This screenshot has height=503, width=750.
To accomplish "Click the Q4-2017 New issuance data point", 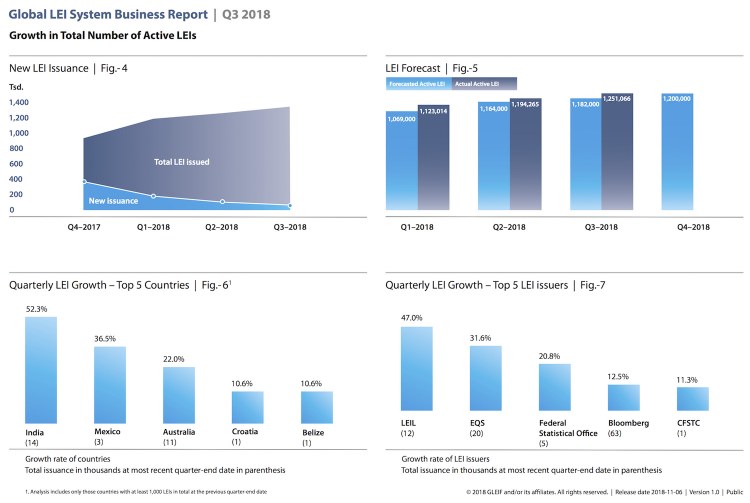I will (x=84, y=182).
